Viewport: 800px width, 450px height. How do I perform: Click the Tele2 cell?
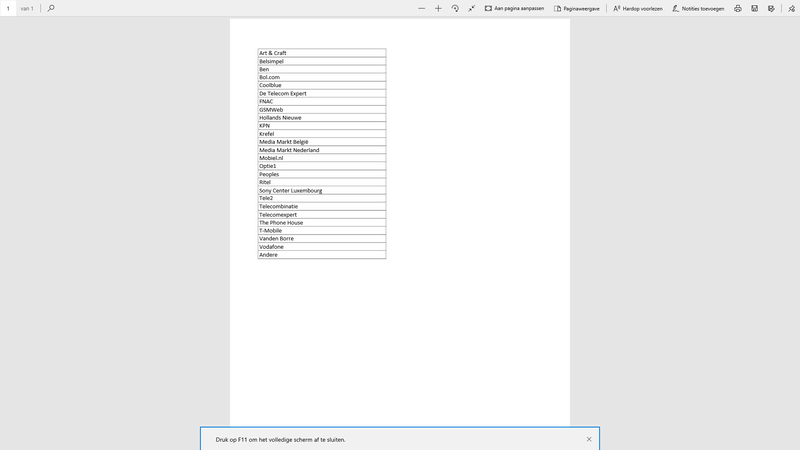[321, 198]
